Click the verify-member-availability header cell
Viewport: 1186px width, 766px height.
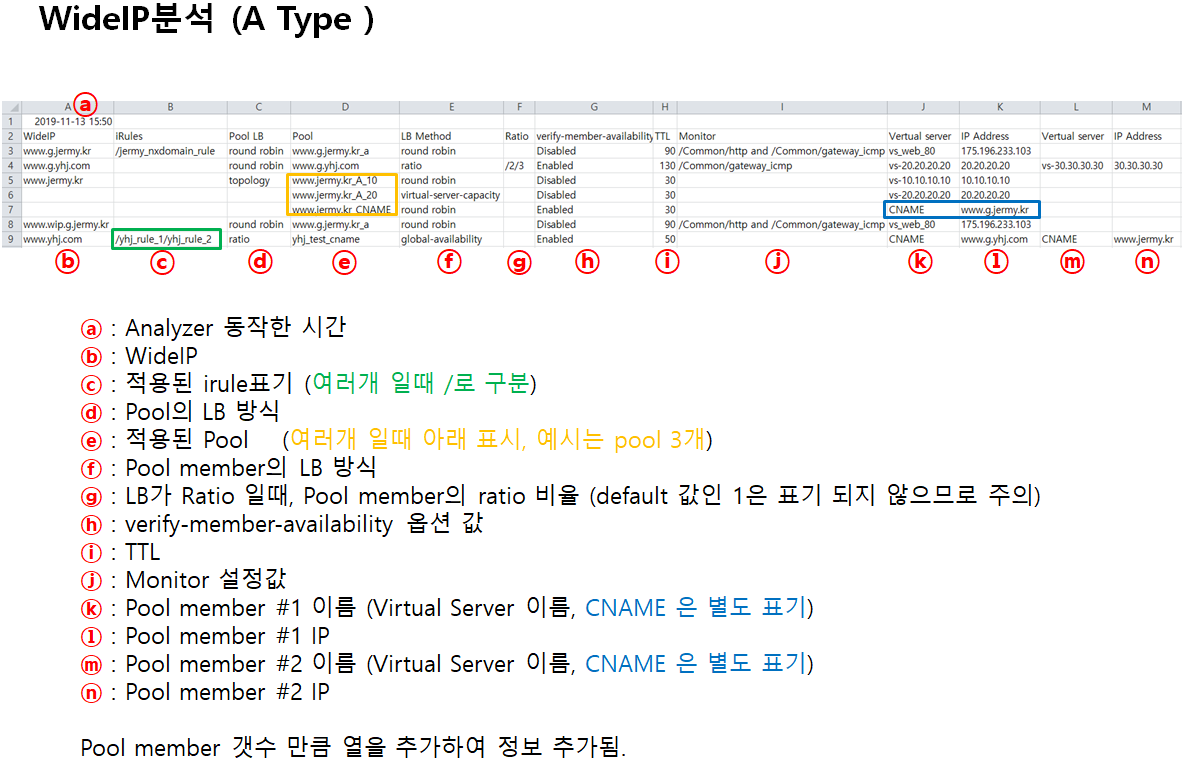coord(595,136)
